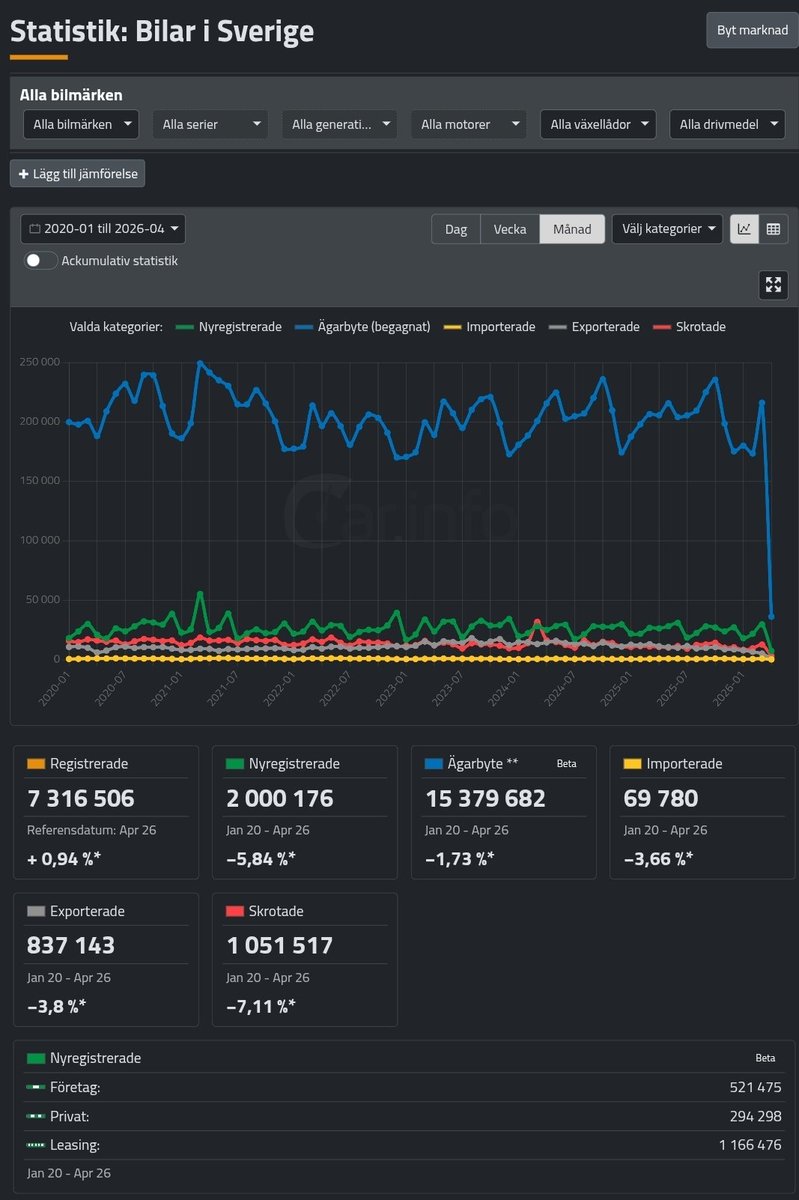Open Alla serier dropdown

tap(210, 125)
